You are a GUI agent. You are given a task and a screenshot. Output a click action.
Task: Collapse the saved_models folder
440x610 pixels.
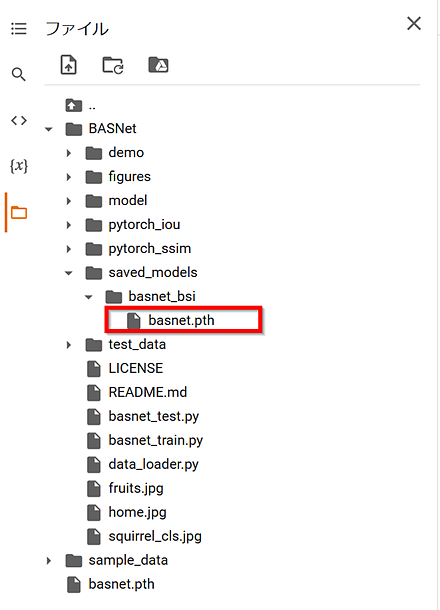pos(69,273)
